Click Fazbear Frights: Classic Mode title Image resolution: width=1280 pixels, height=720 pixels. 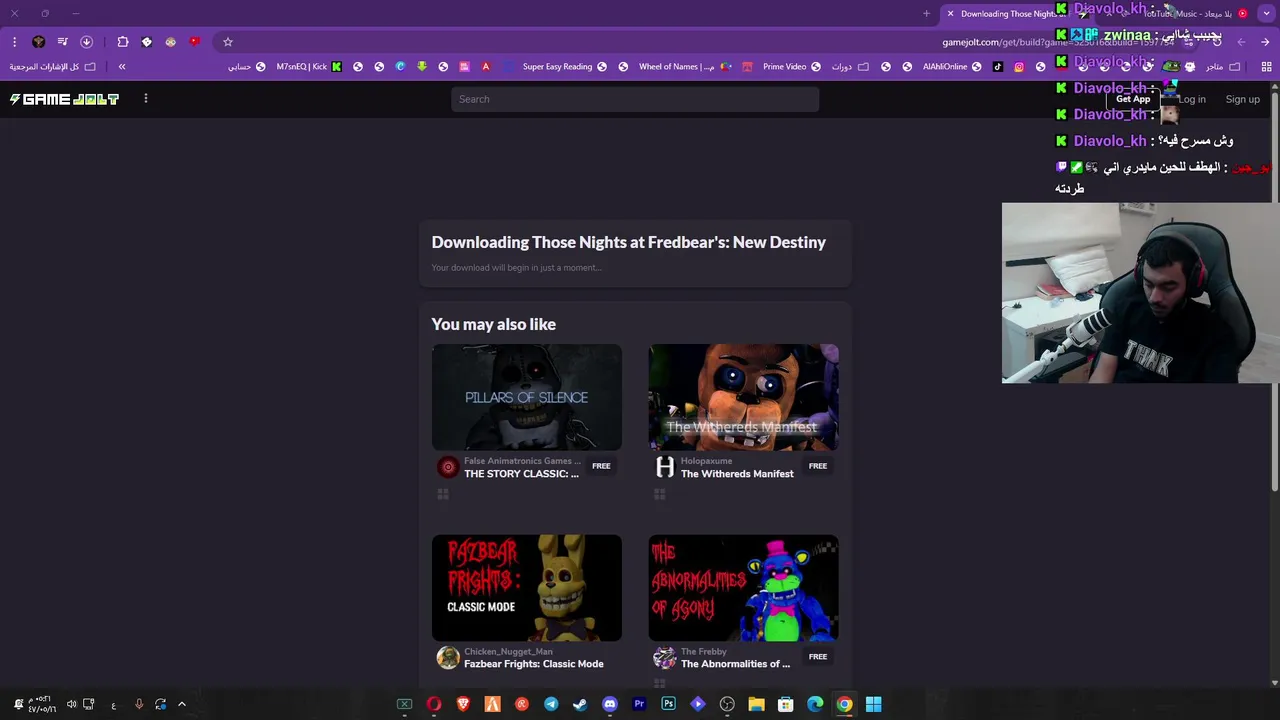pyautogui.click(x=534, y=664)
